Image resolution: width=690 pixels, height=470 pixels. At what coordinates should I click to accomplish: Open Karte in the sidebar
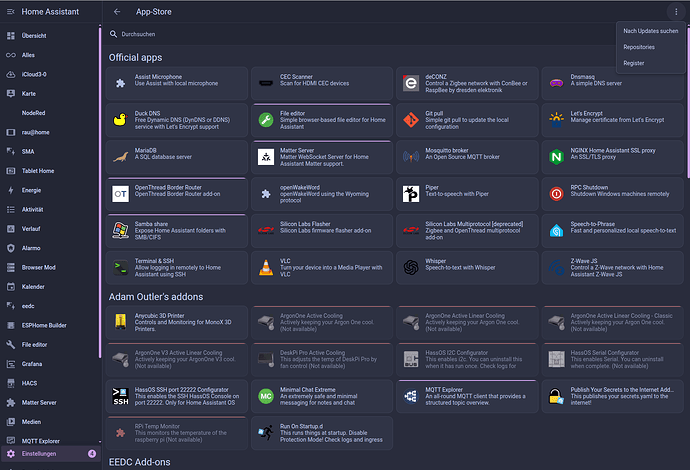[x=51, y=94]
